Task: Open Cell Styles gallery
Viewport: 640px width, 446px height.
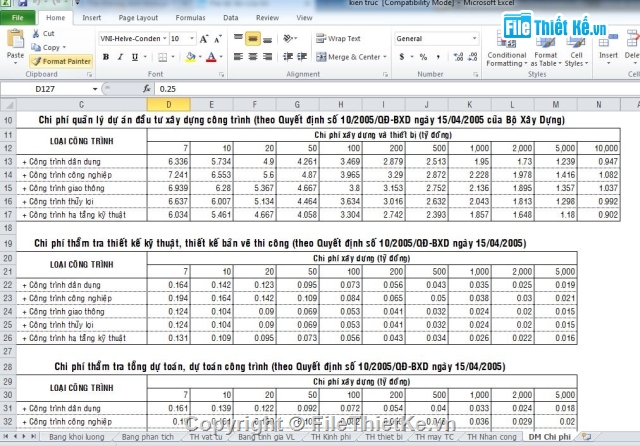Action: [x=576, y=49]
